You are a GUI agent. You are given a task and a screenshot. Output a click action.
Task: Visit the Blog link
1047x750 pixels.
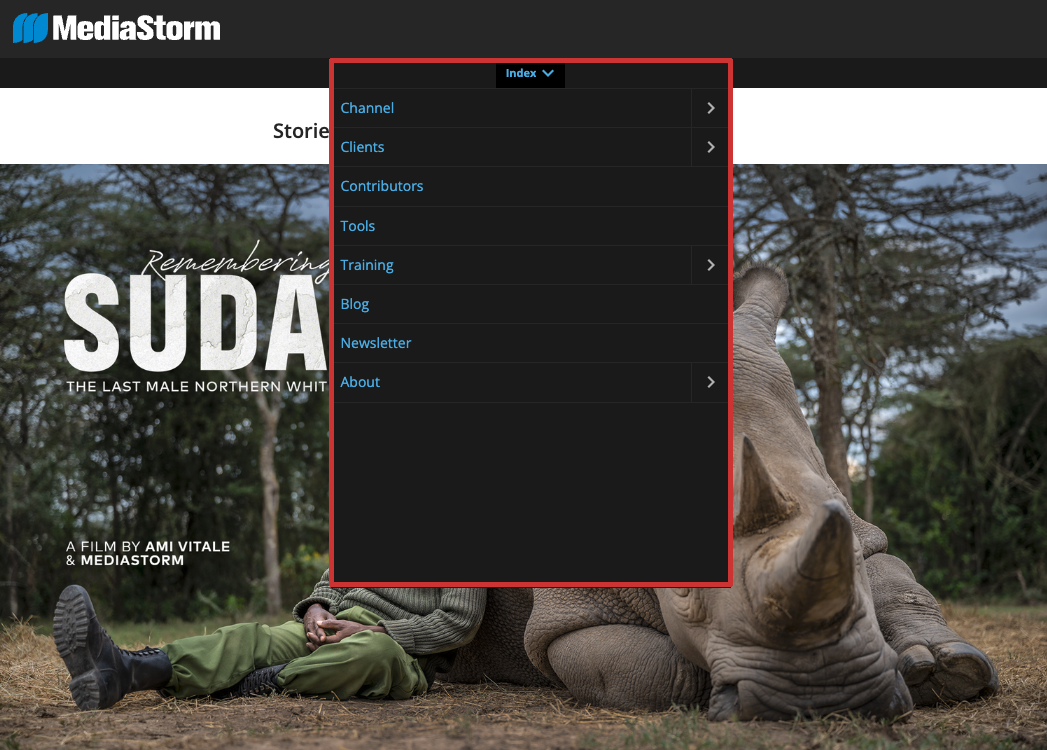[354, 304]
